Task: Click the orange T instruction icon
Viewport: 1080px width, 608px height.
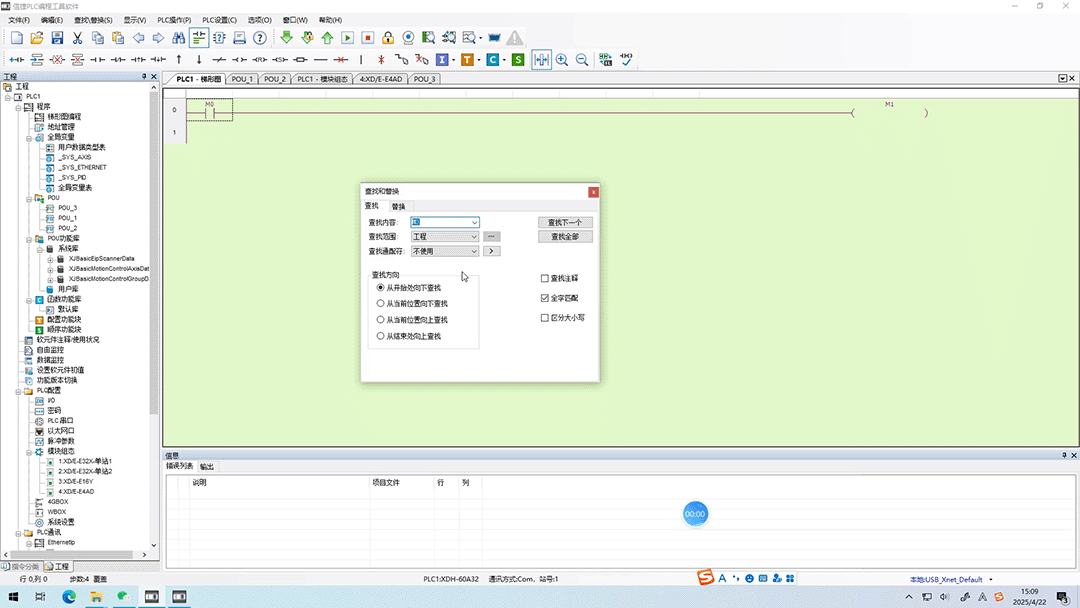Action: coord(468,60)
